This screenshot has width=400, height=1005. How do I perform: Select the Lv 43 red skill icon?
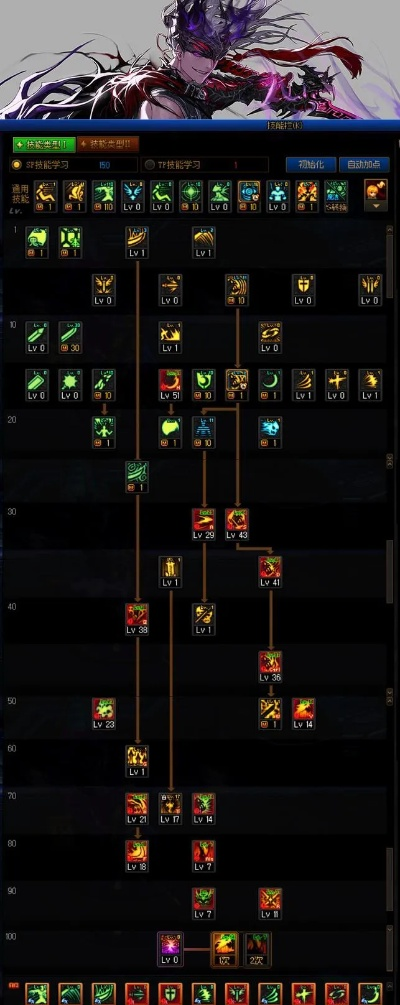point(237,524)
